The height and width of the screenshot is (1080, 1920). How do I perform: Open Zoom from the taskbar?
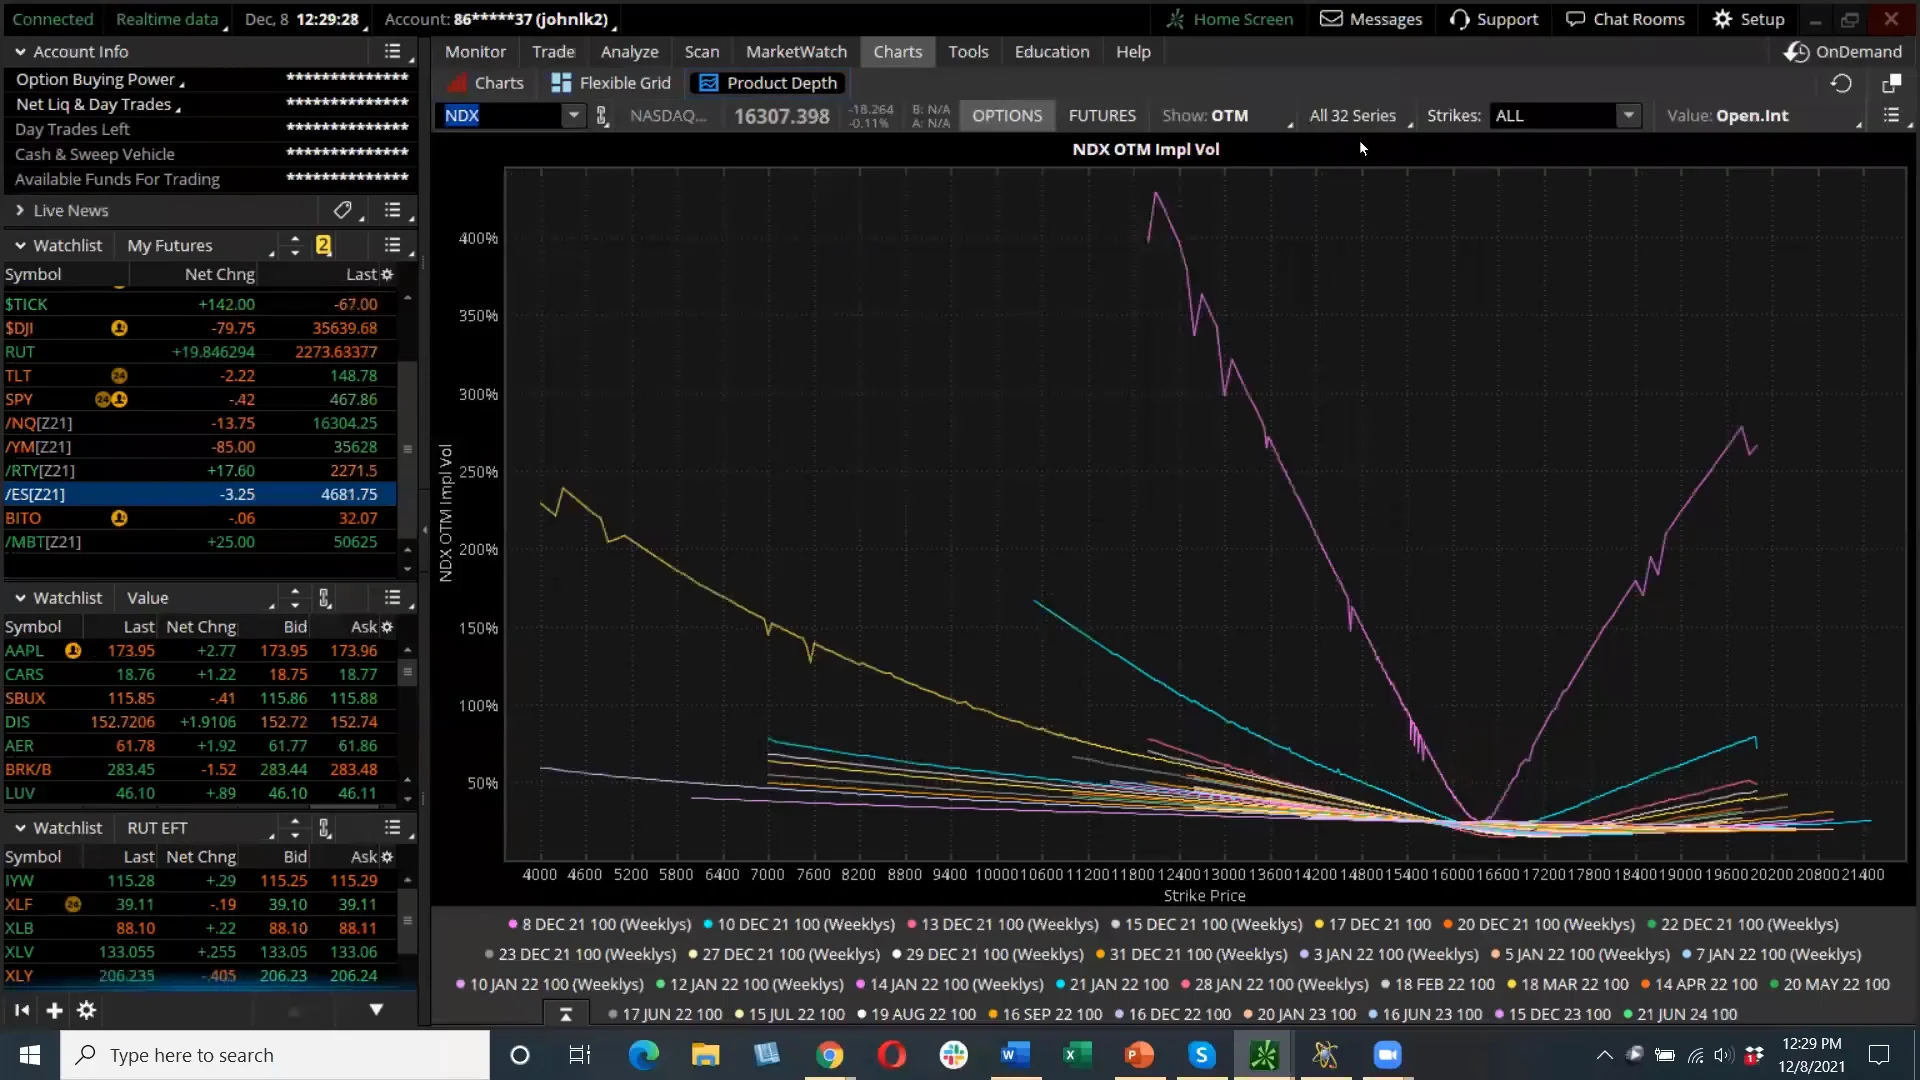[1388, 1055]
